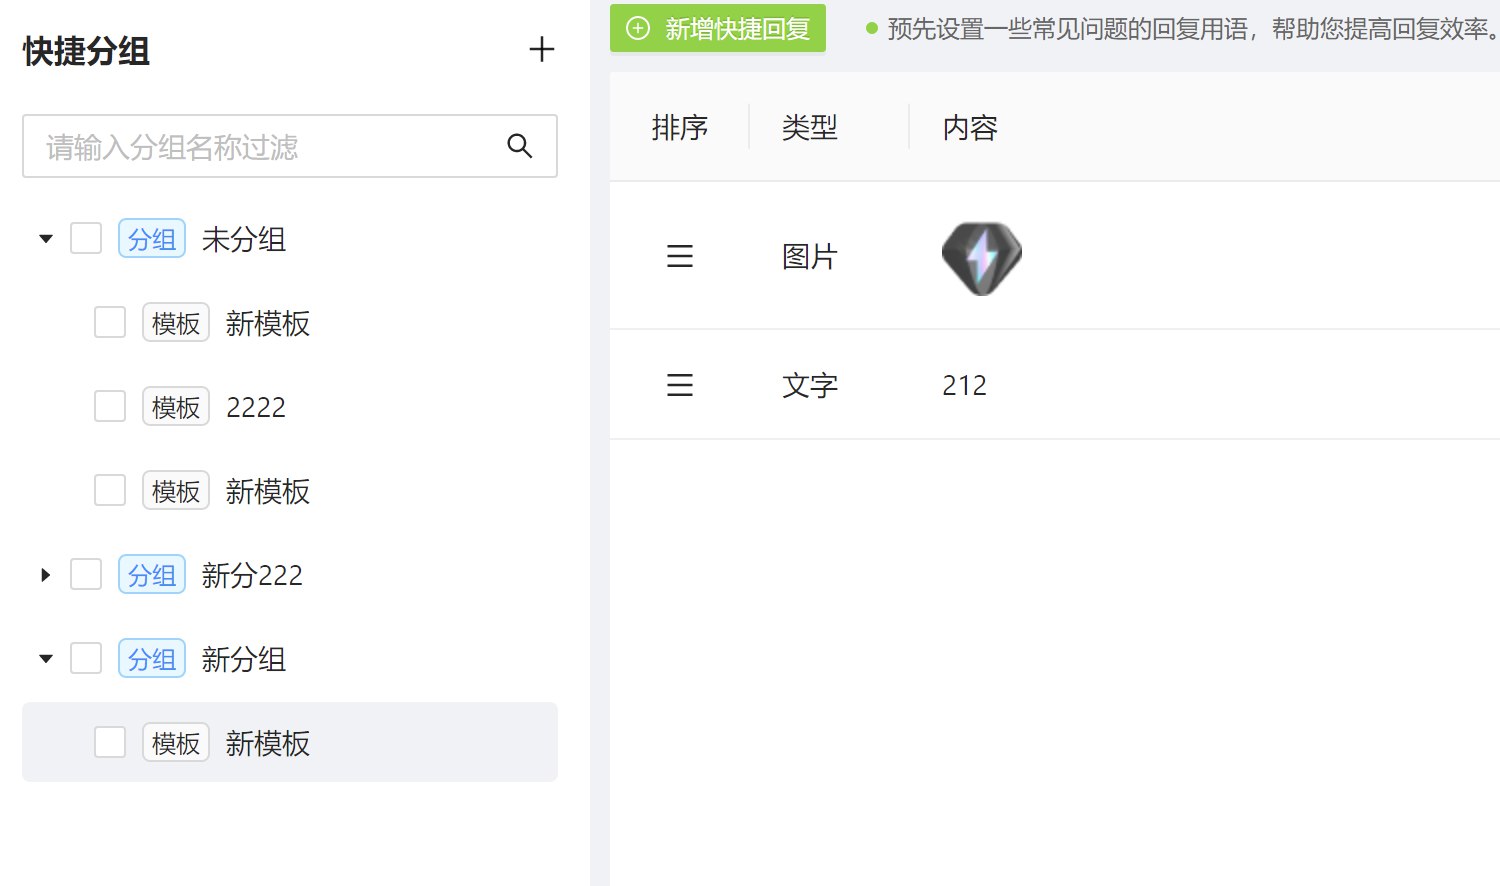
Task: Click the 模板 tag beside 2222
Action: point(176,407)
